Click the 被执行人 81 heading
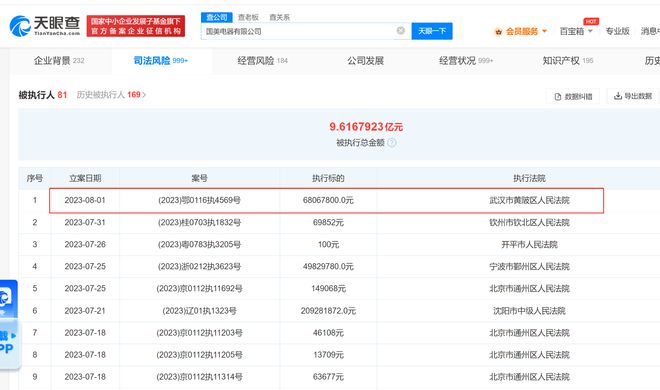Viewport: 660px width, 390px height. (x=43, y=95)
